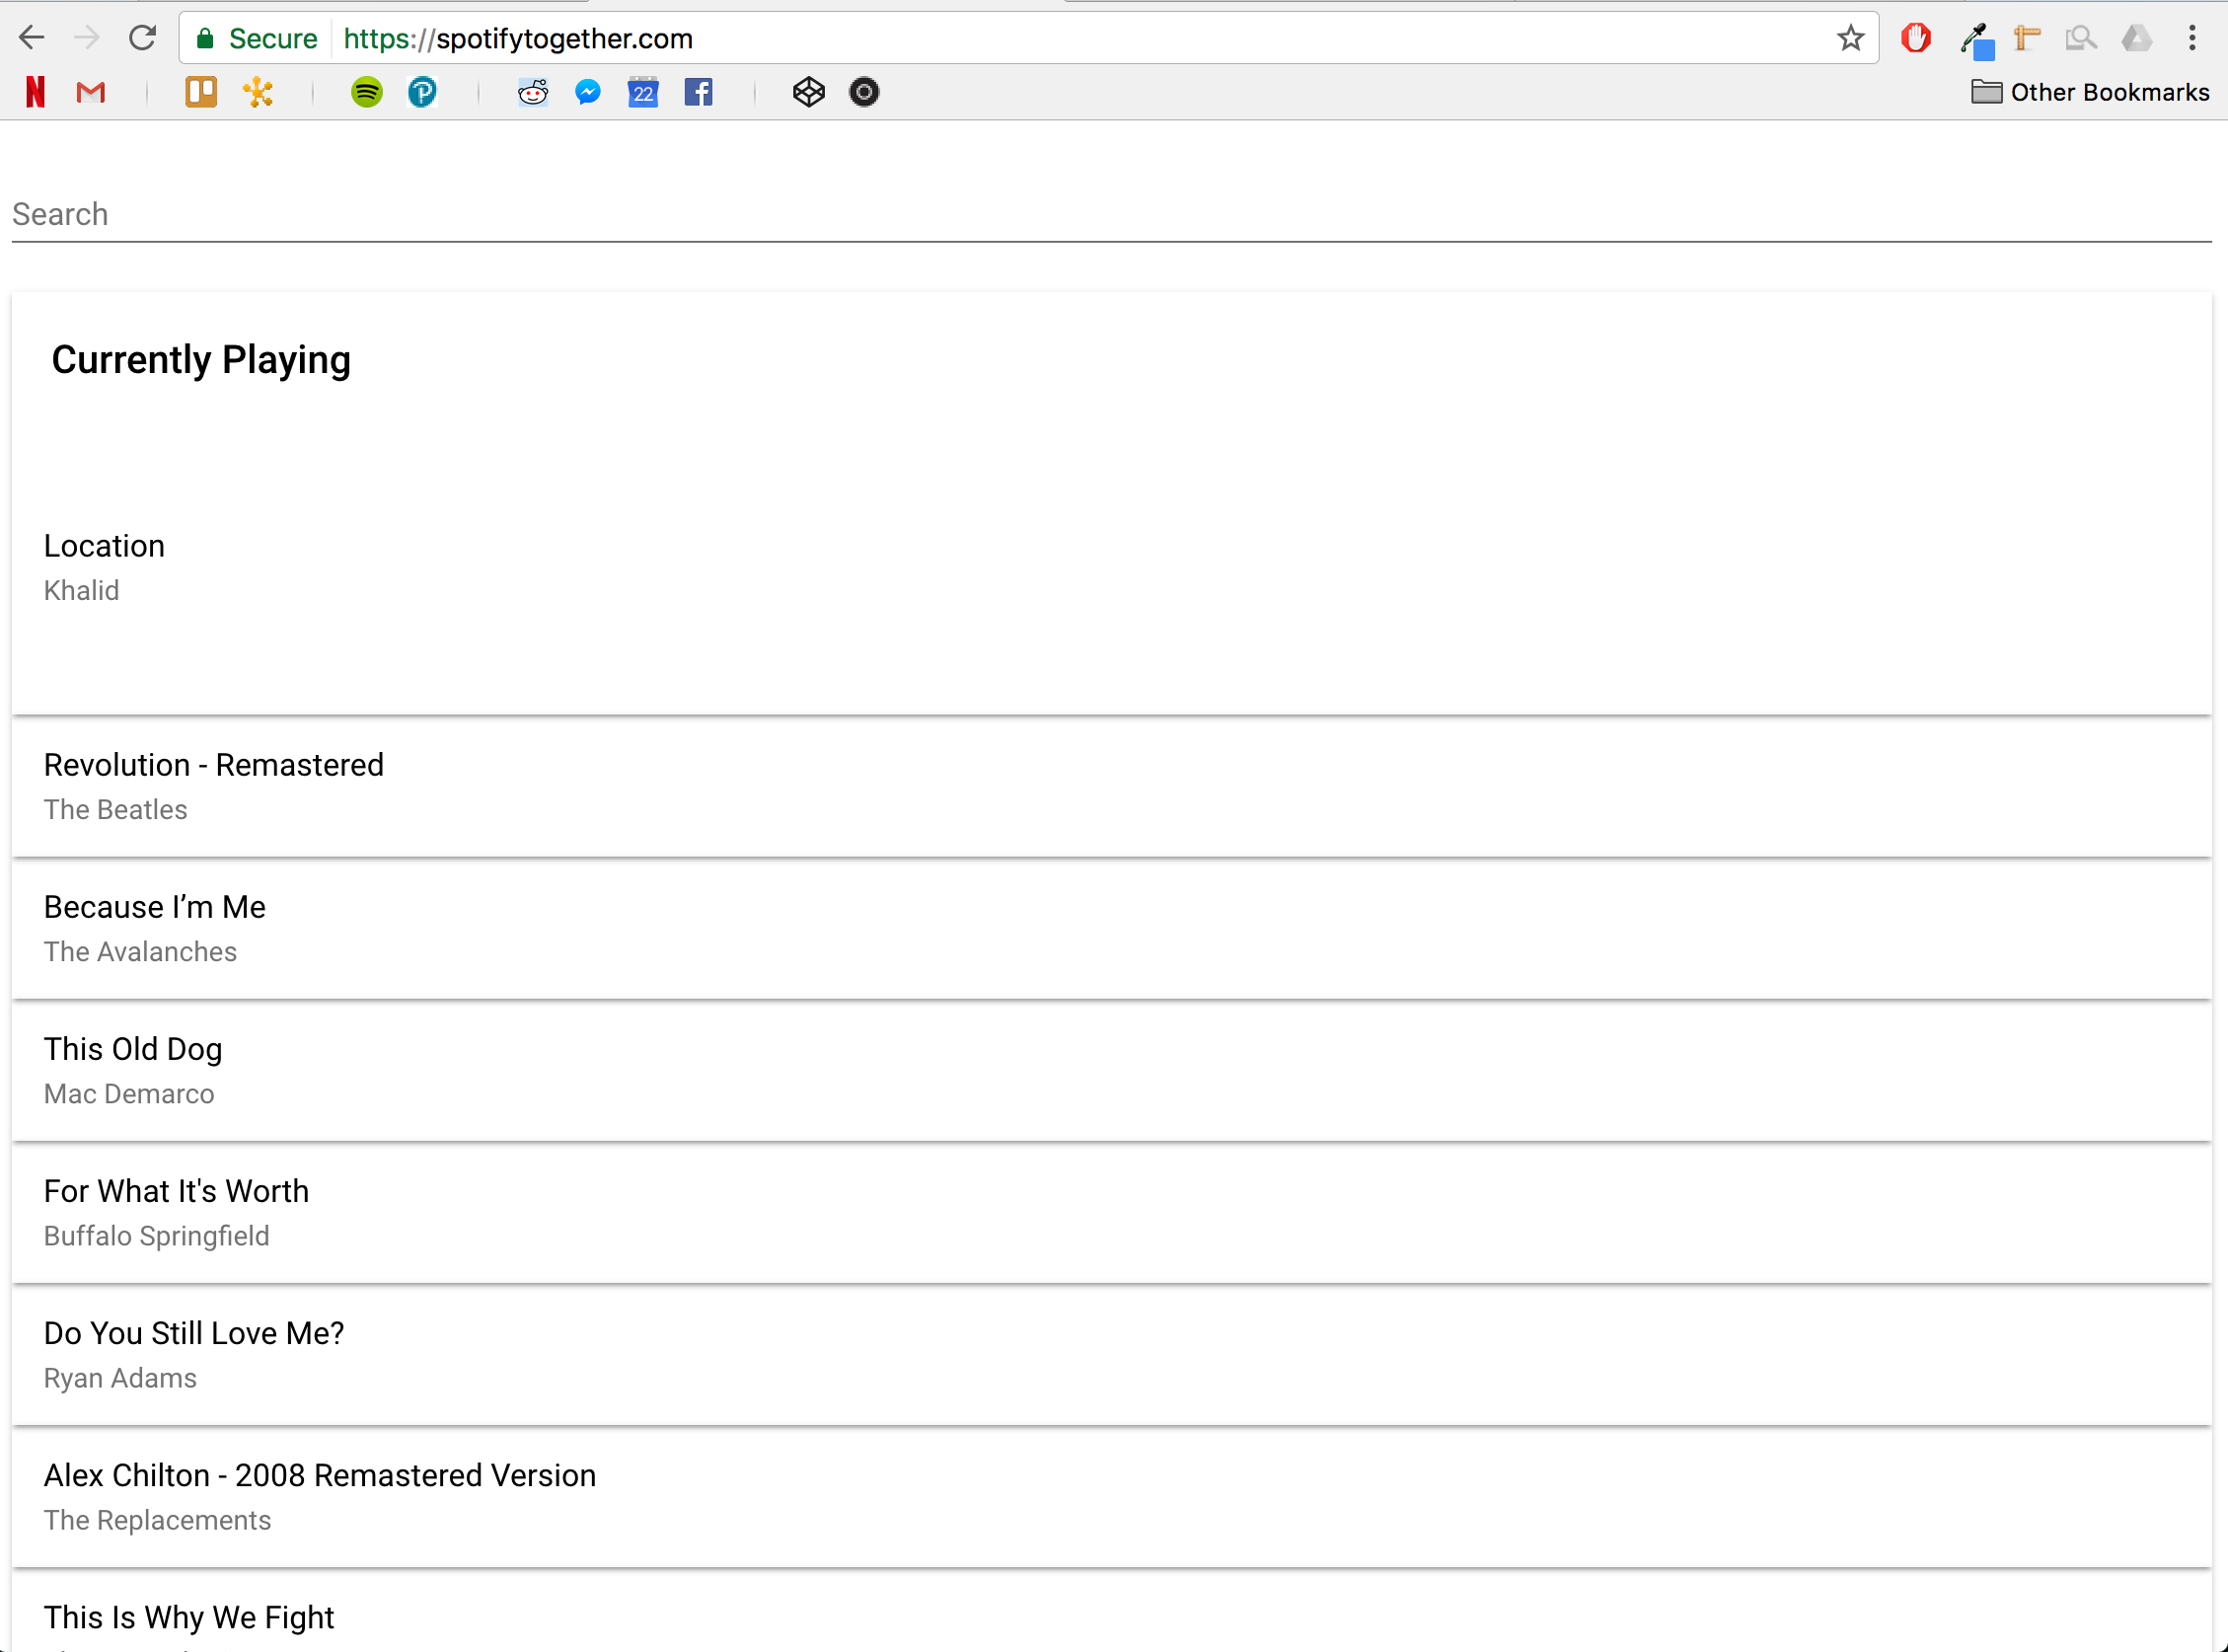
Task: Expand the Other Bookmarks folder
Action: pyautogui.click(x=2090, y=92)
